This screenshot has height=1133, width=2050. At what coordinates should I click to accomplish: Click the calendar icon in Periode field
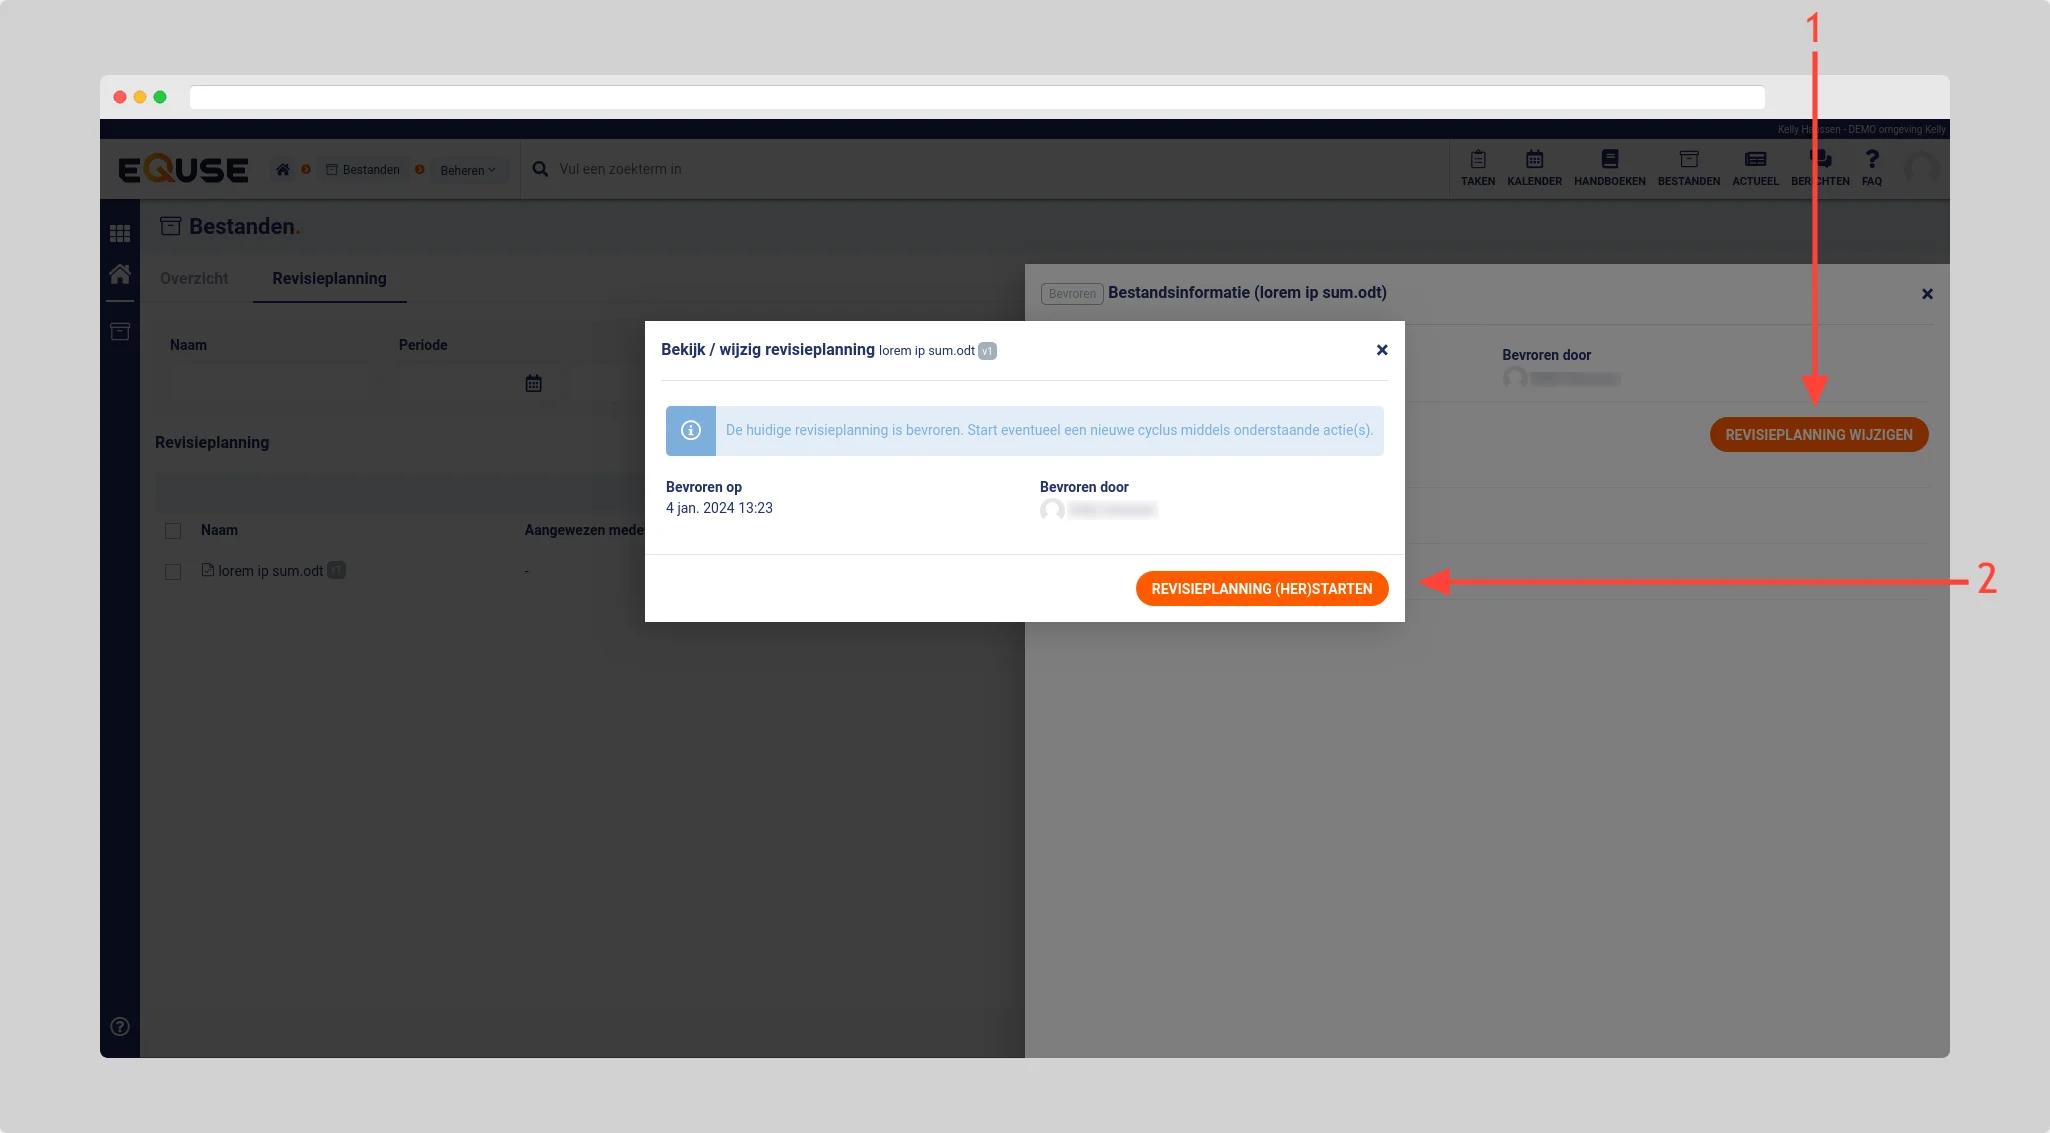click(533, 383)
